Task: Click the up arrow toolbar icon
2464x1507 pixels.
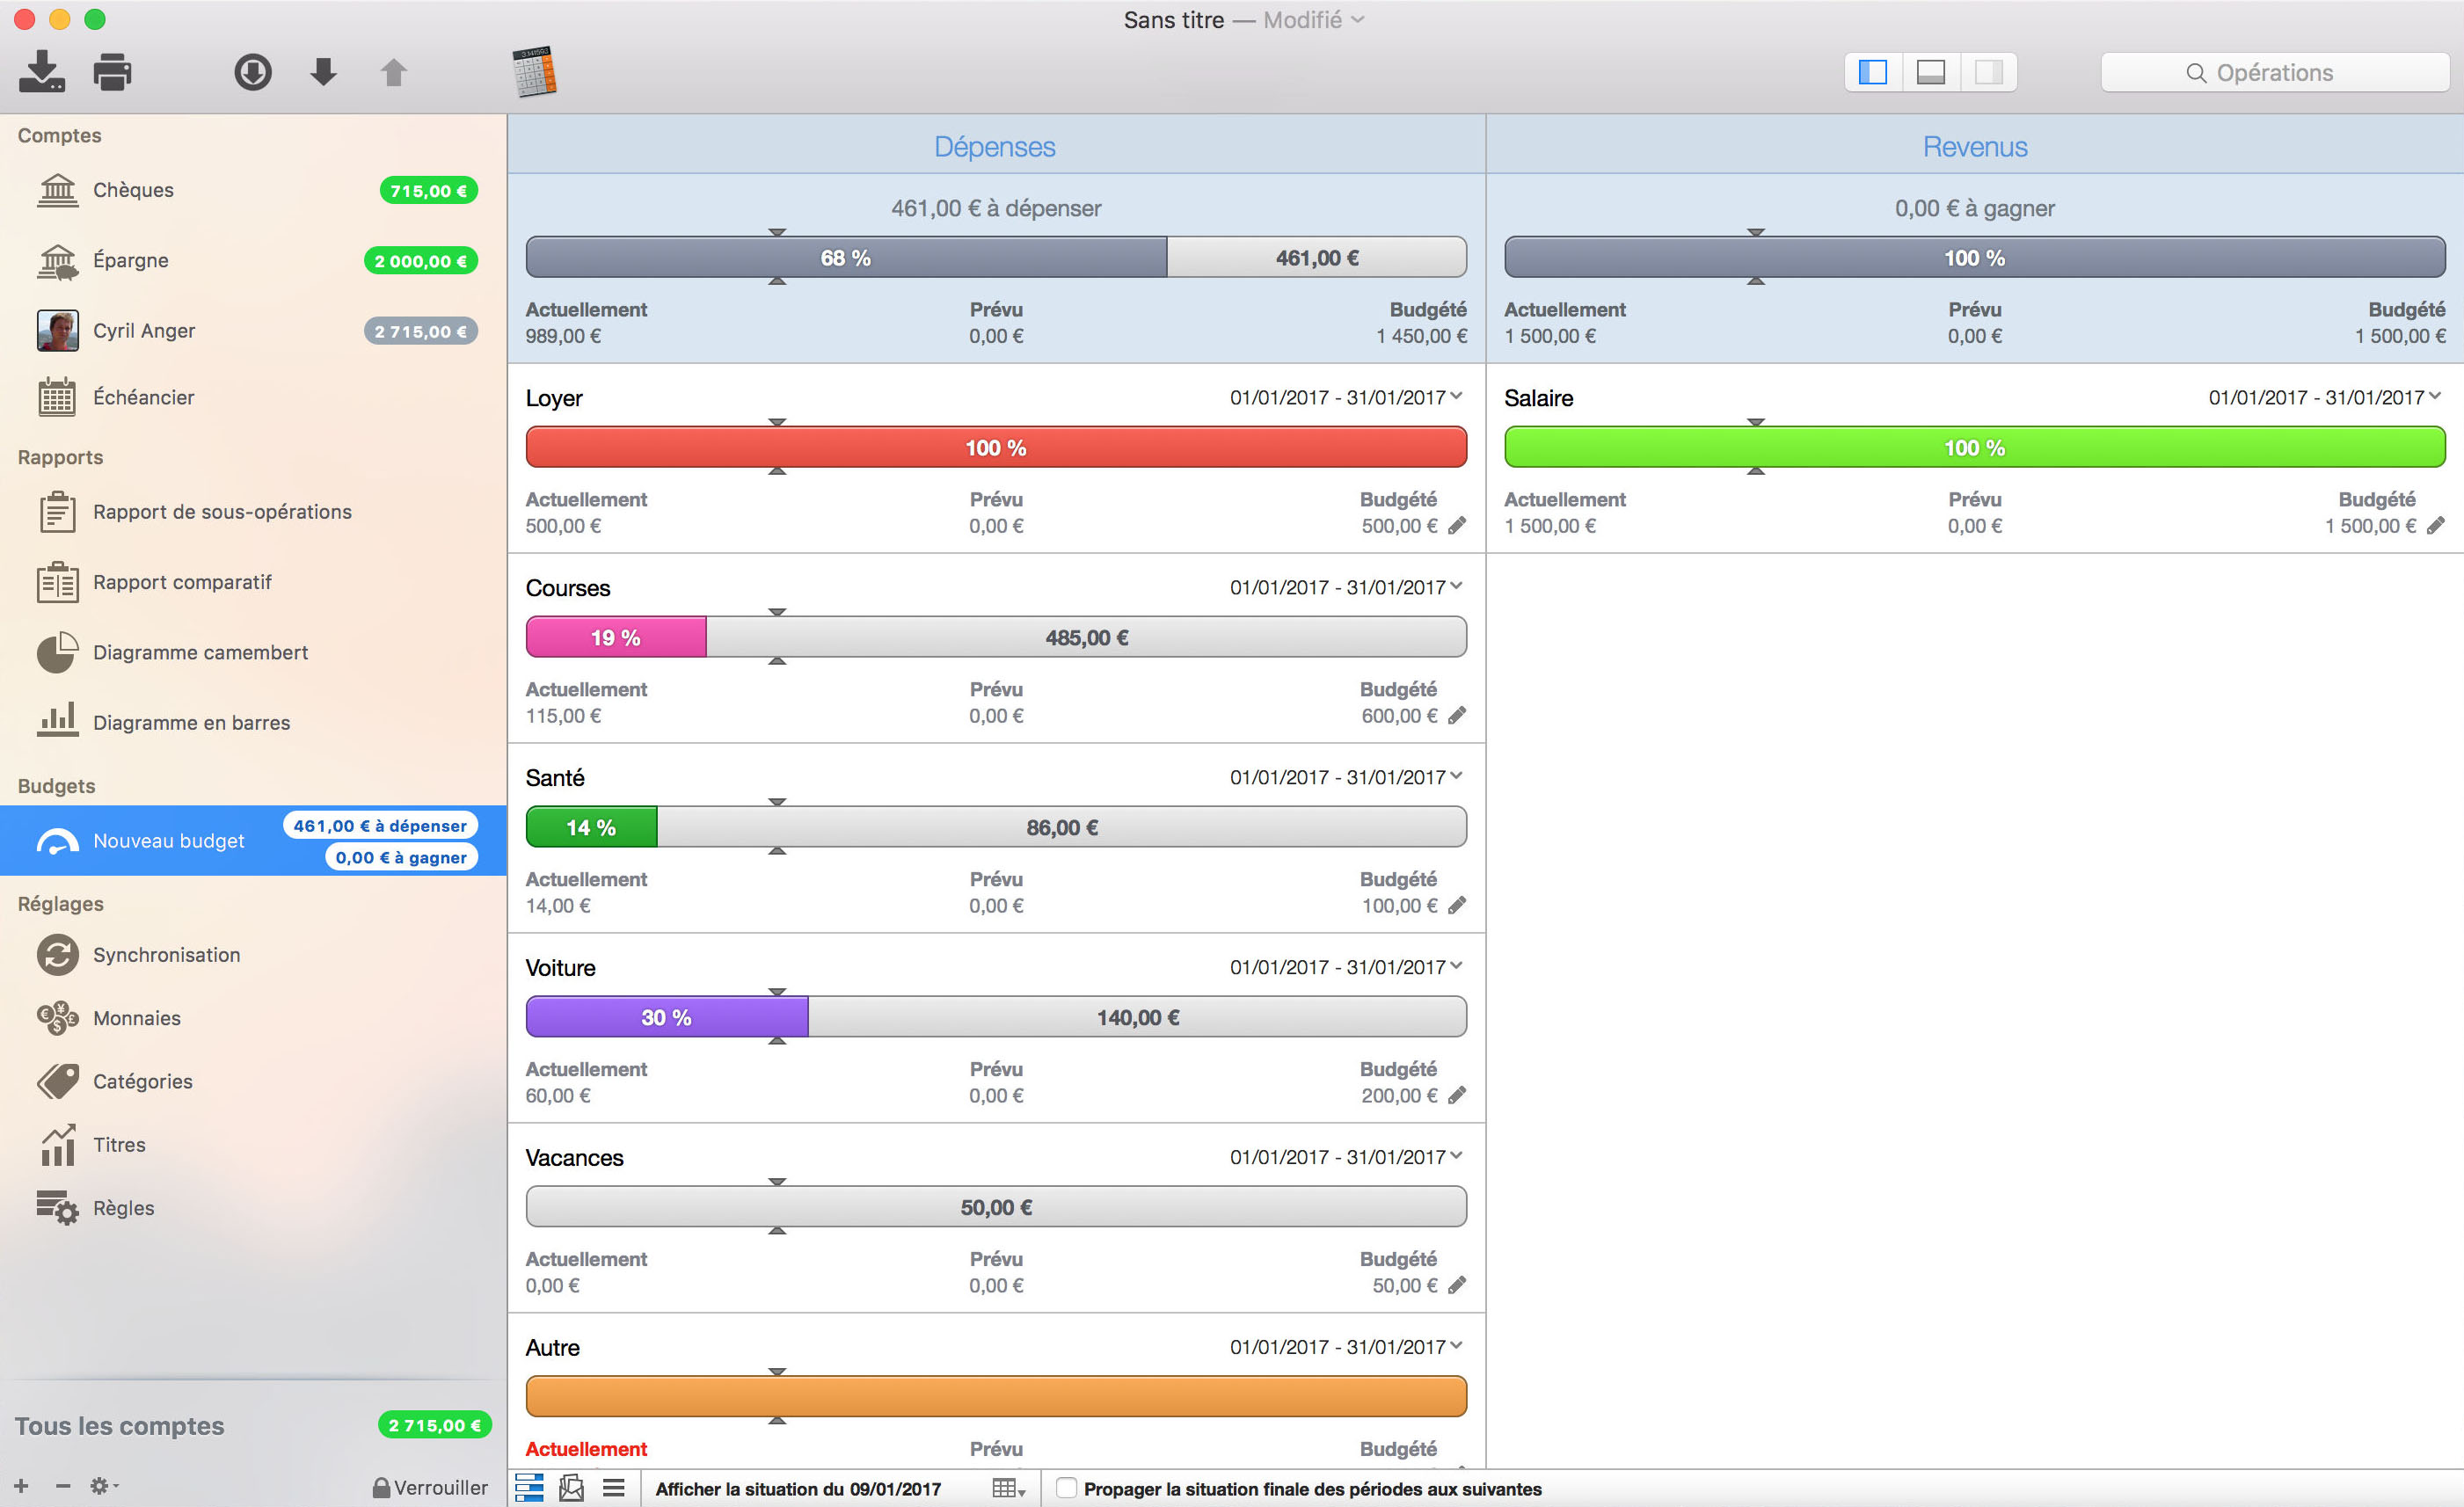Action: (394, 72)
